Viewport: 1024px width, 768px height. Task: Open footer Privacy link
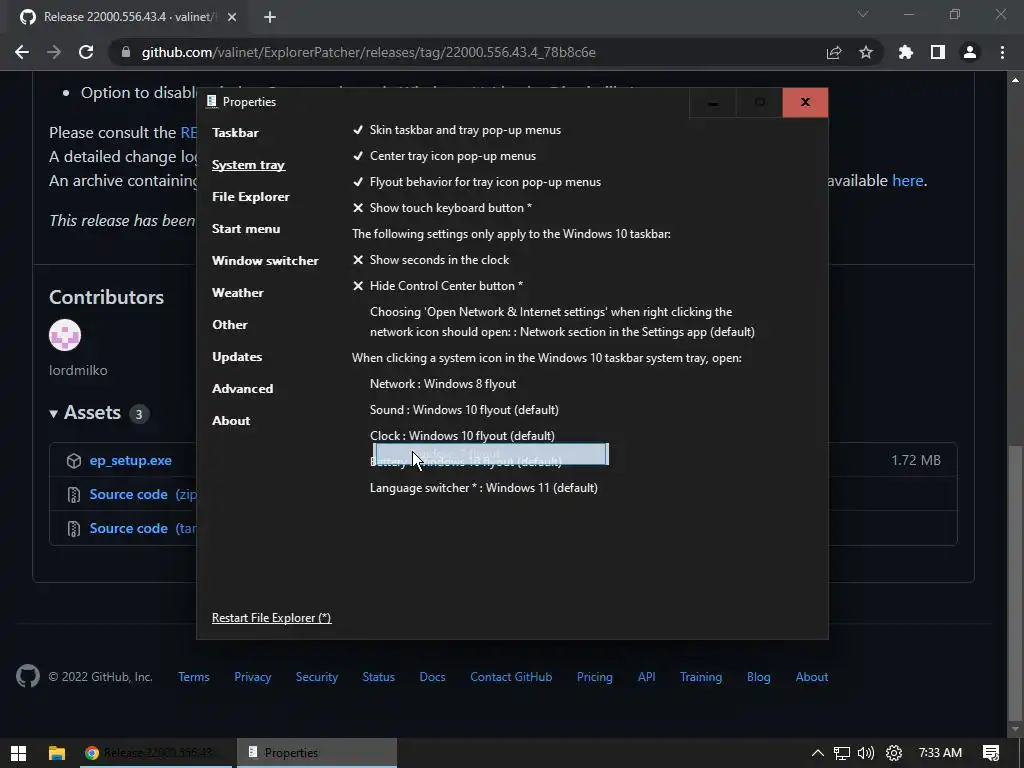[253, 677]
